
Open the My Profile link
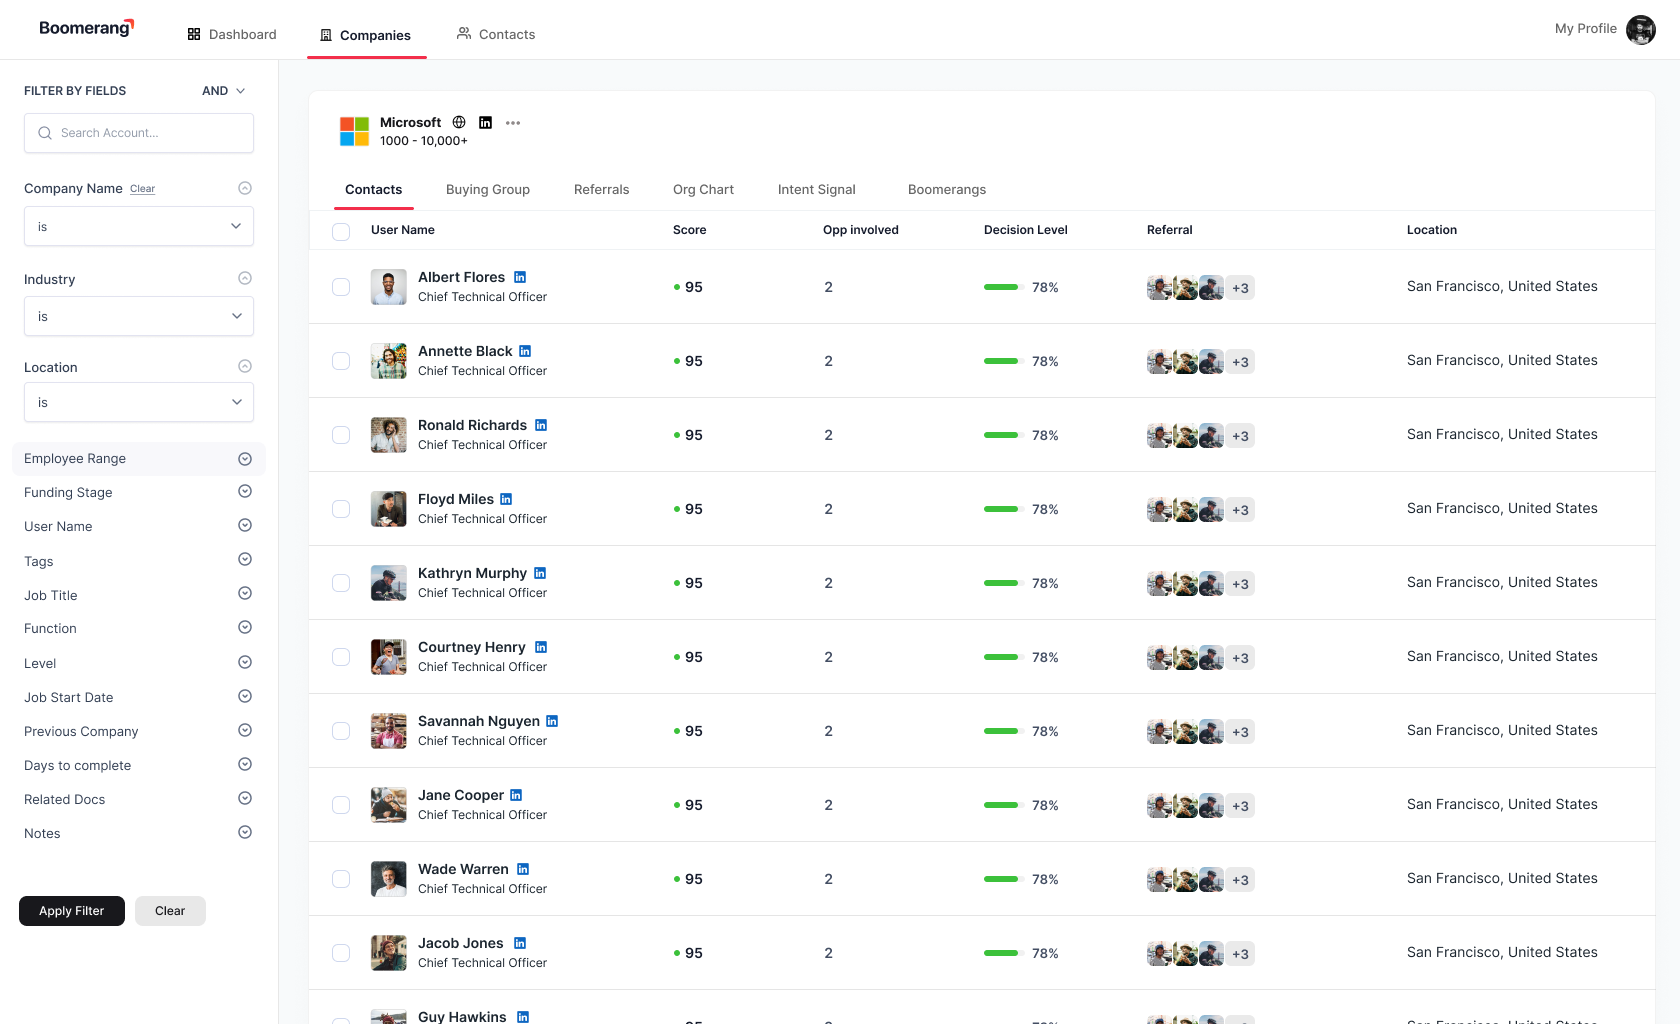tap(1586, 29)
